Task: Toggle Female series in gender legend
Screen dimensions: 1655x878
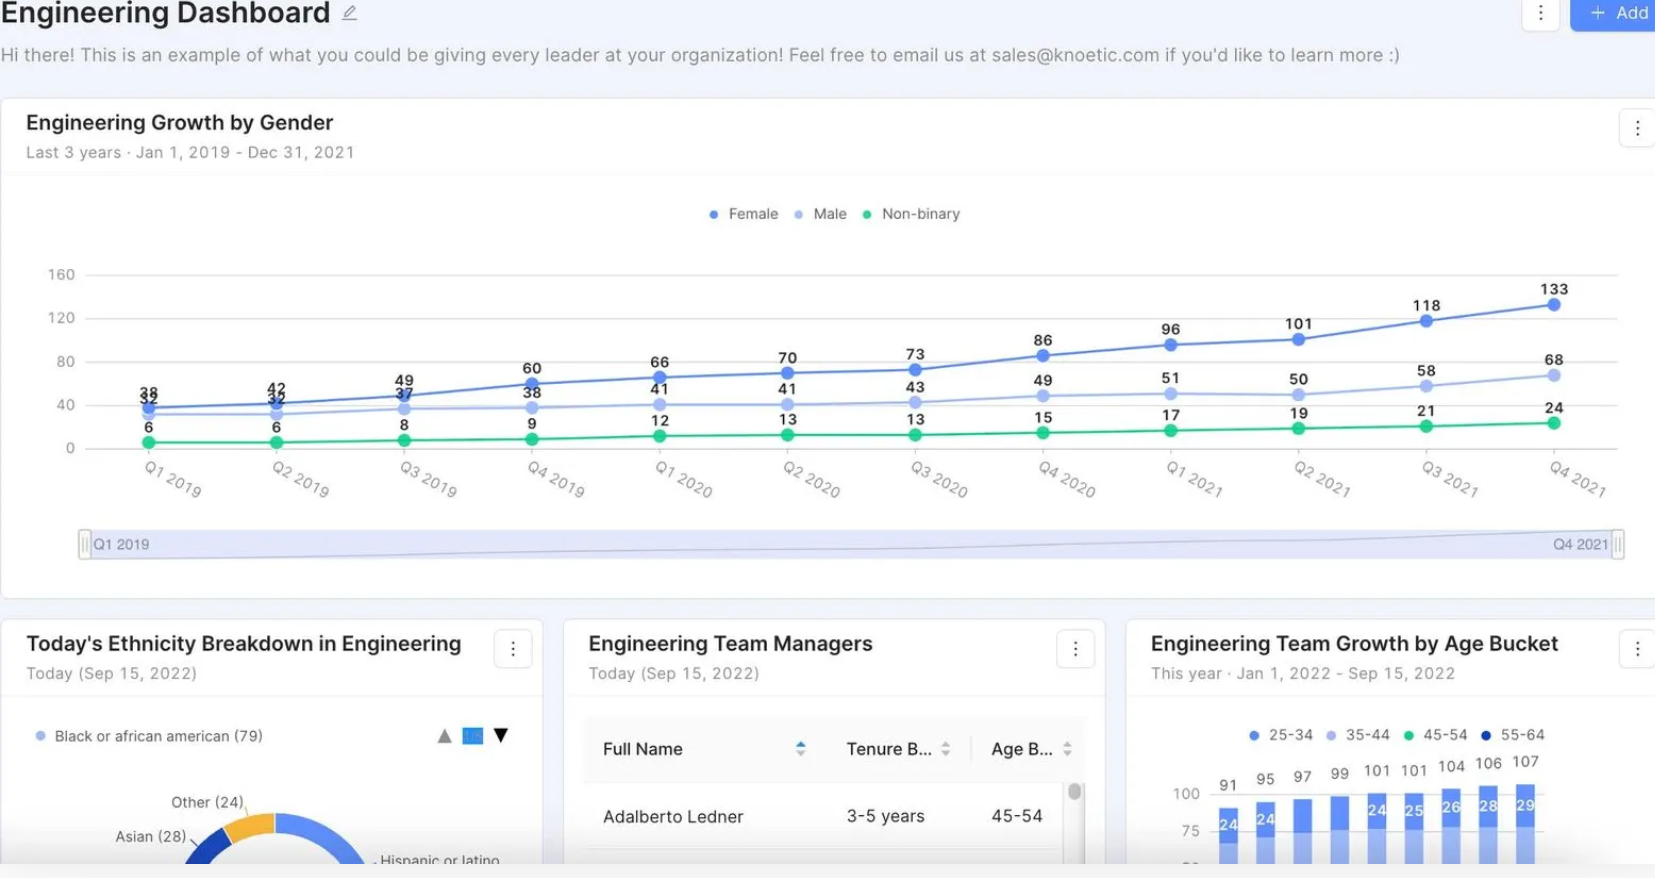Action: coord(743,214)
